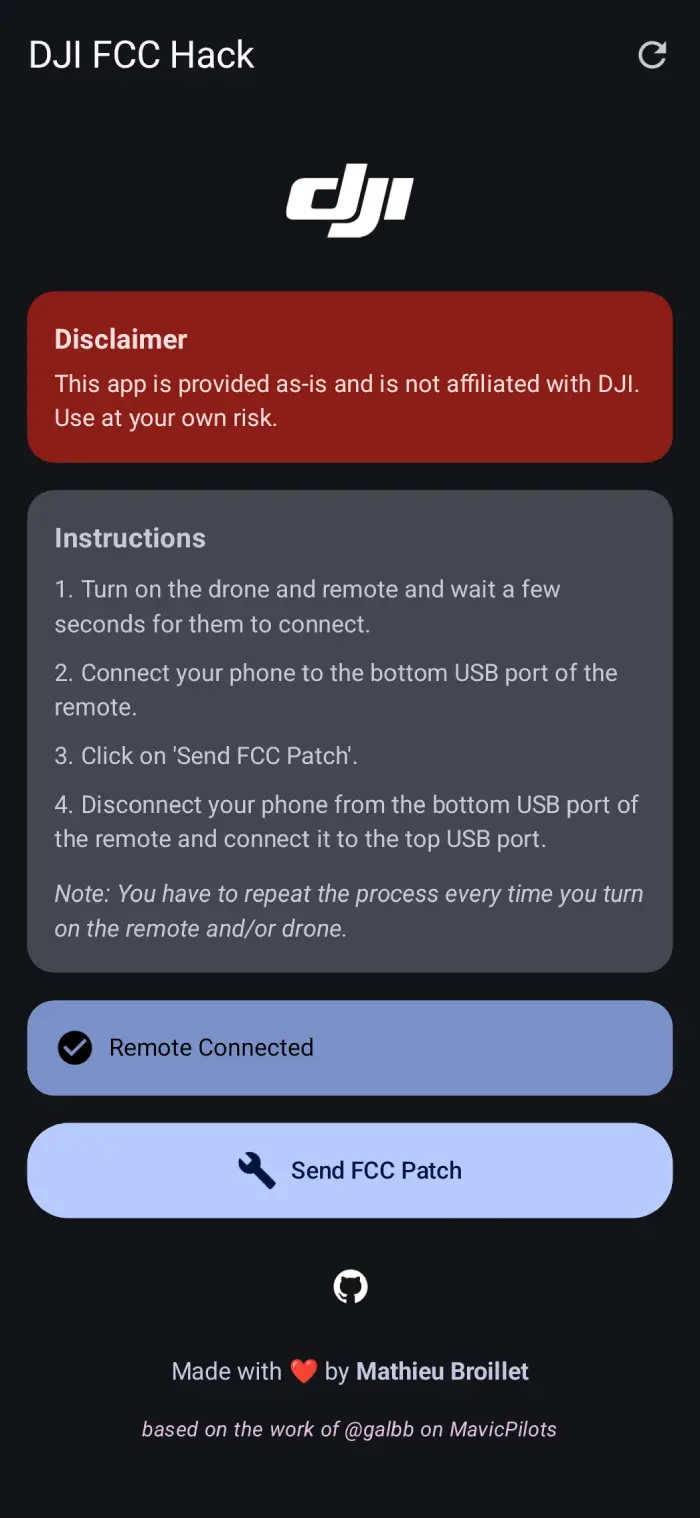Viewport: 700px width, 1518px height.
Task: Open the Disclaimer card
Action: [350, 377]
